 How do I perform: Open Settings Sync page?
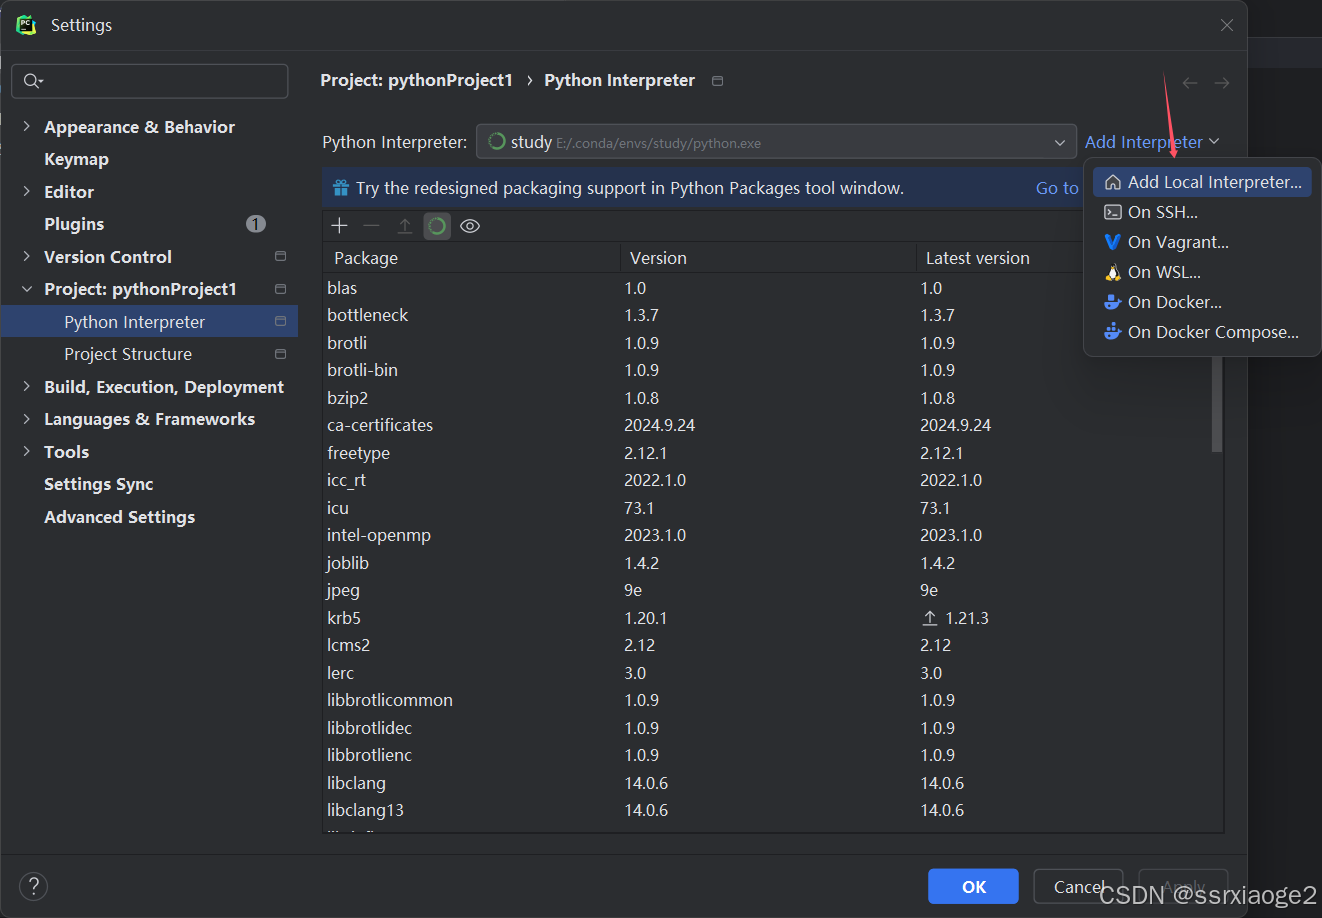(98, 484)
